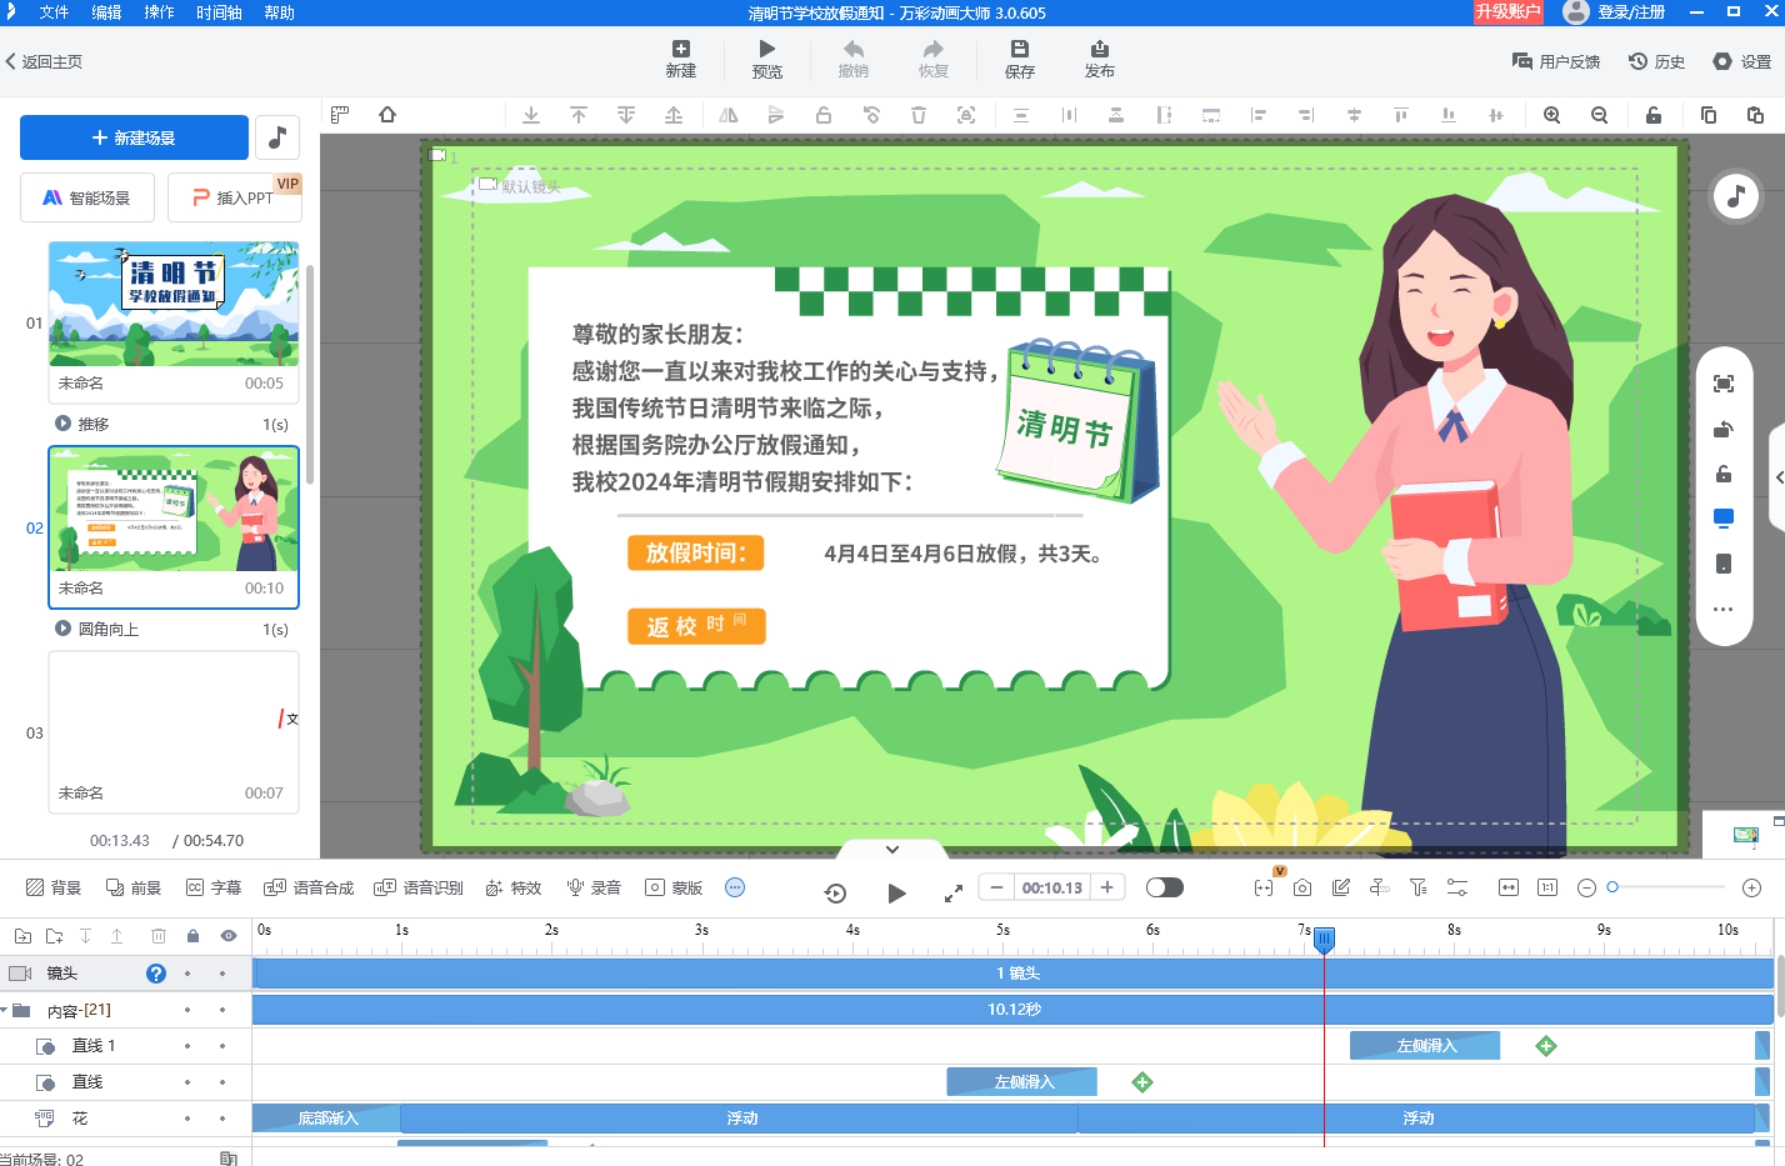
Task: Open 字幕 subtitle tool
Action: coord(213,887)
